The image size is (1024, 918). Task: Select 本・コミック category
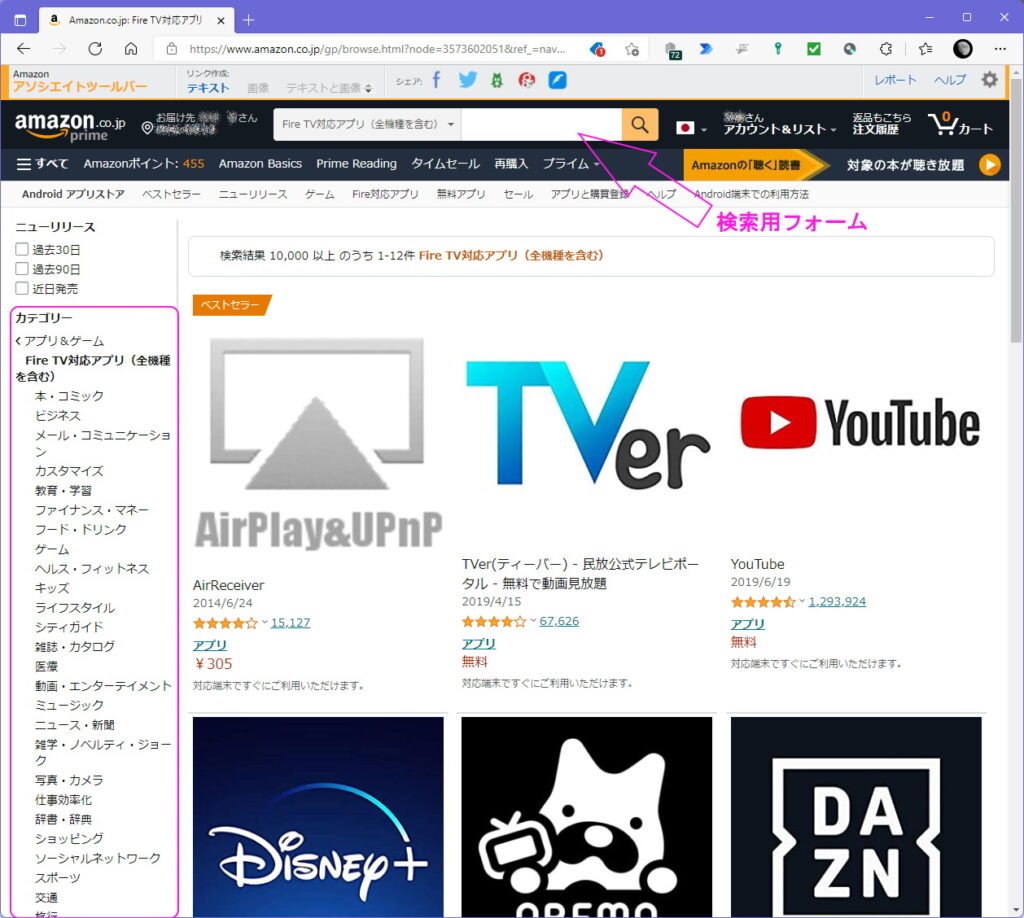(x=69, y=396)
